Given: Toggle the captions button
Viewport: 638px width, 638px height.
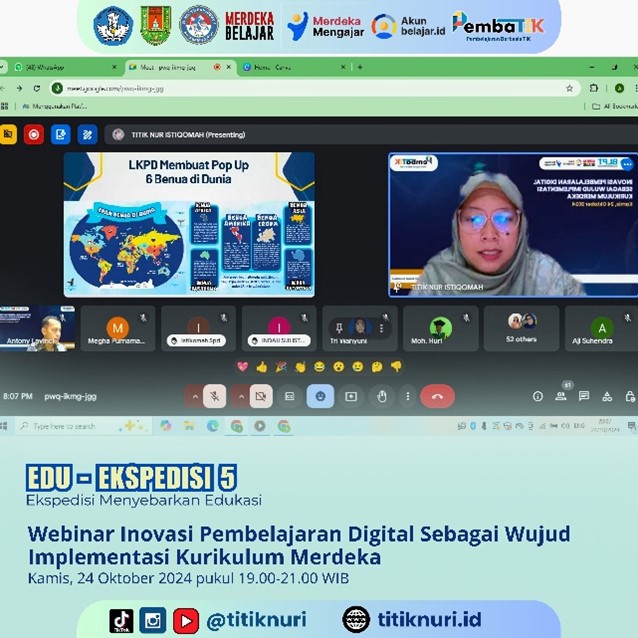Looking at the screenshot, I should pyautogui.click(x=289, y=396).
